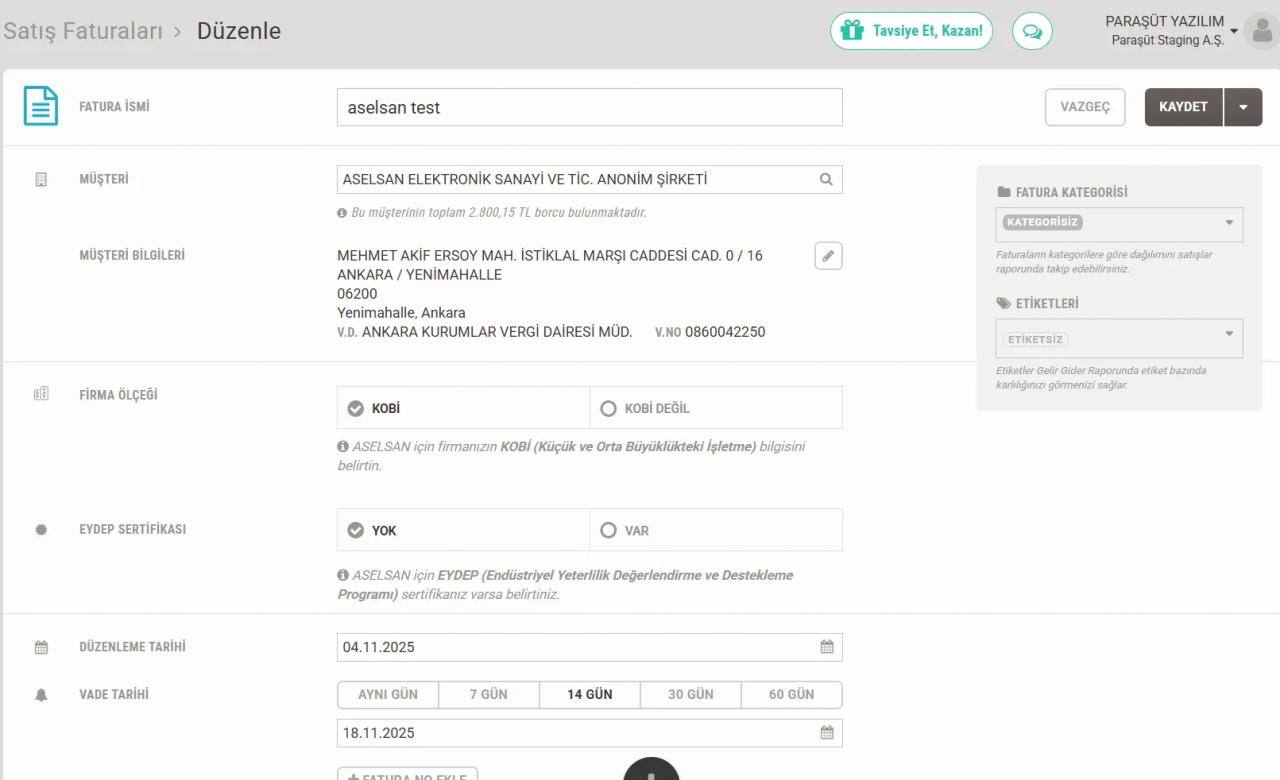This screenshot has height=780, width=1280.
Task: Click the user avatar profile icon
Action: pyautogui.click(x=1262, y=31)
